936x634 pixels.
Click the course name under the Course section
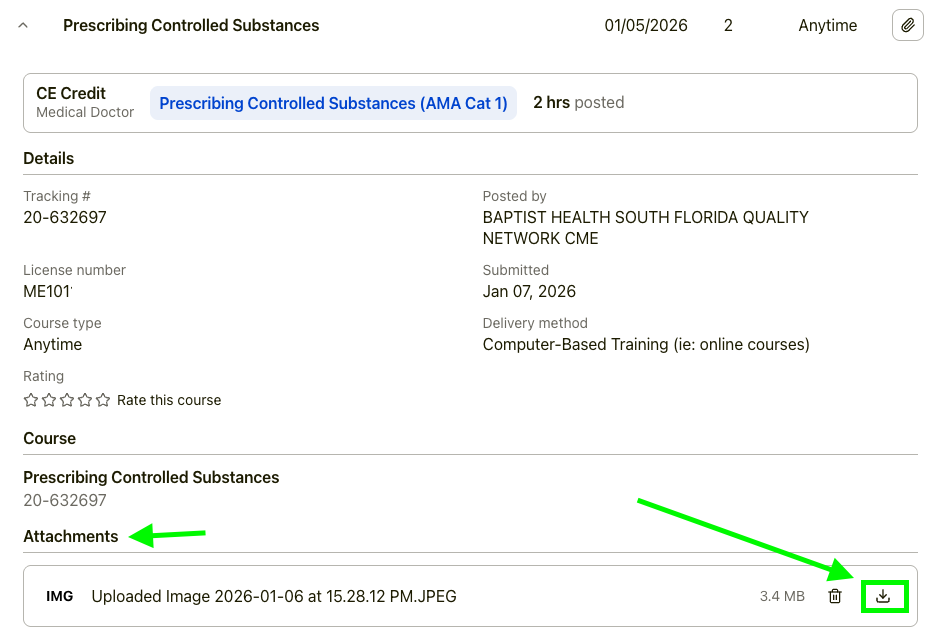[x=151, y=477]
